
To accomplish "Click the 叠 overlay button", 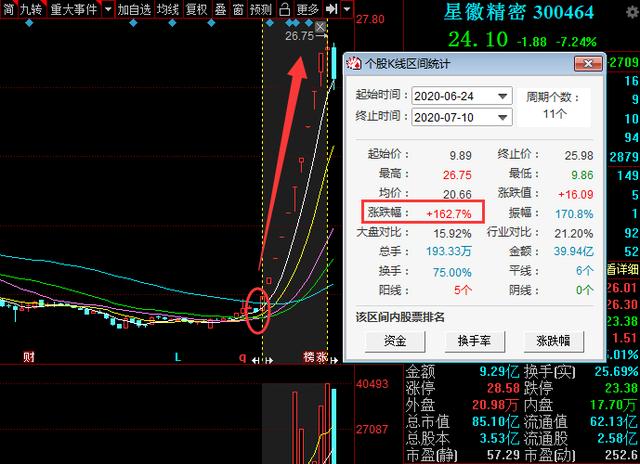I will (x=220, y=9).
